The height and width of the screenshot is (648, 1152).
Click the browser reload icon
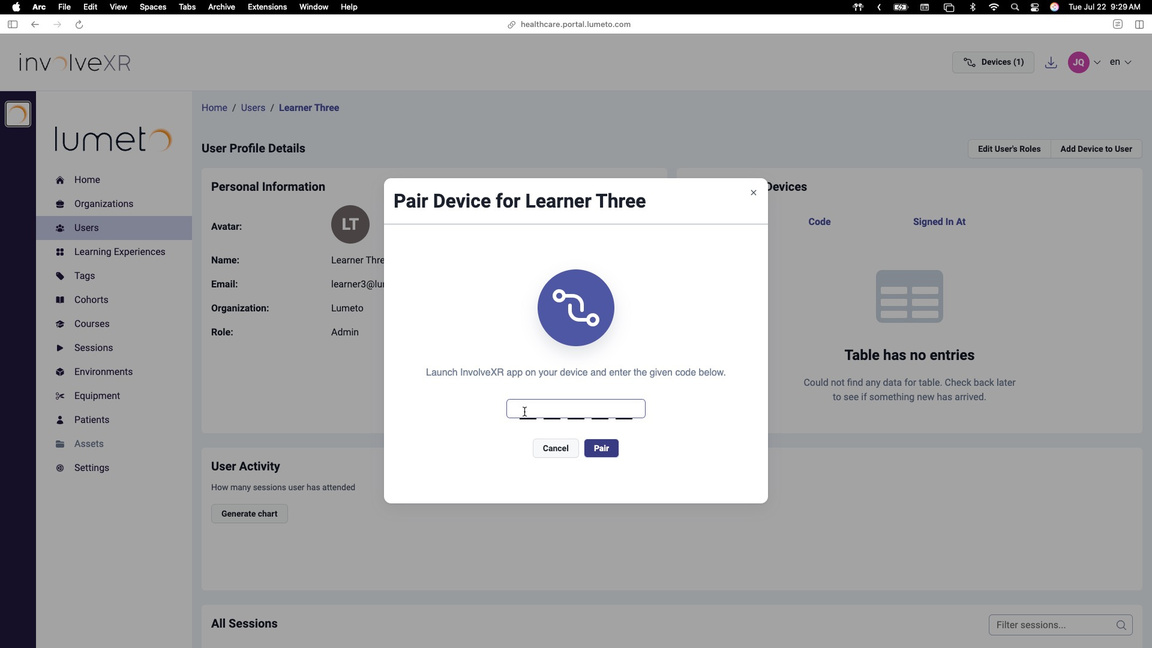click(79, 24)
